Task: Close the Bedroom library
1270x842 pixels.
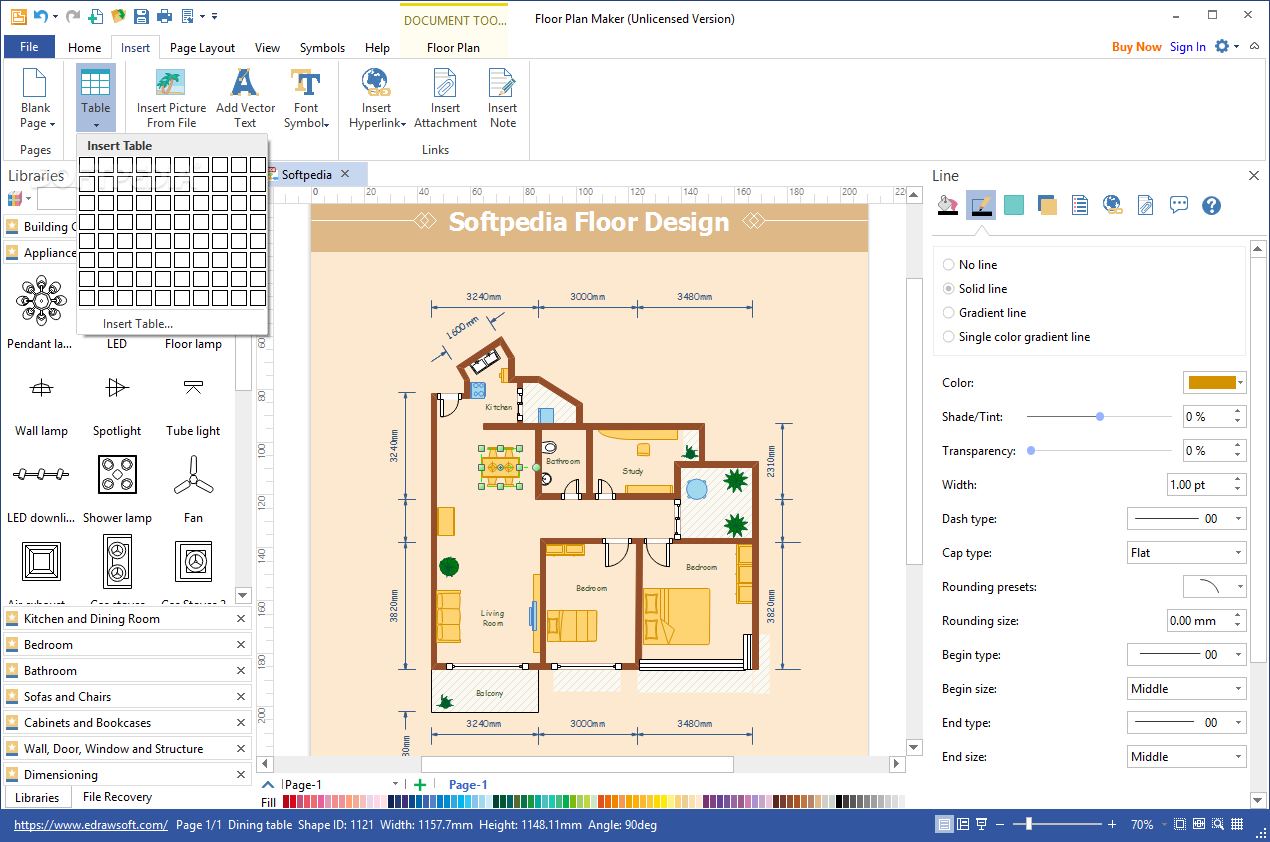Action: (x=241, y=645)
